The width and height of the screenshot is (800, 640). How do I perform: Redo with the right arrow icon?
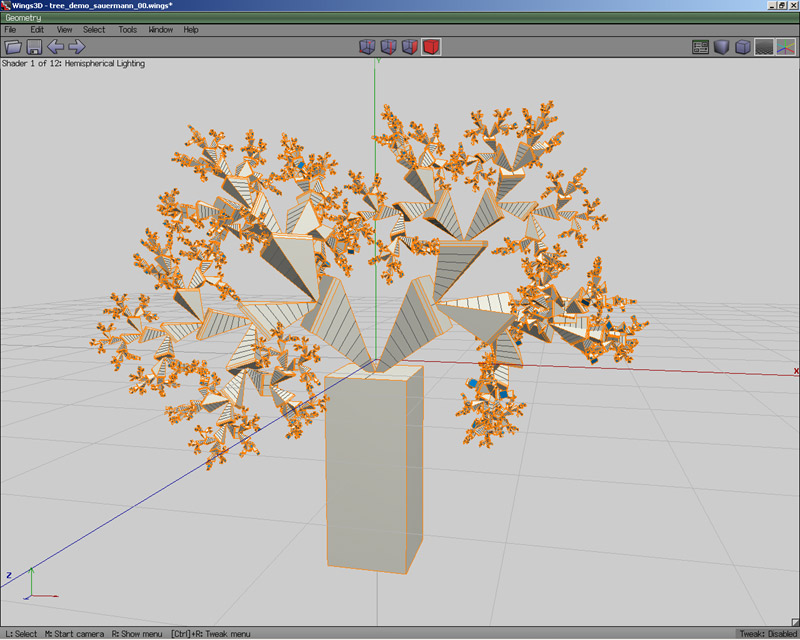point(77,47)
